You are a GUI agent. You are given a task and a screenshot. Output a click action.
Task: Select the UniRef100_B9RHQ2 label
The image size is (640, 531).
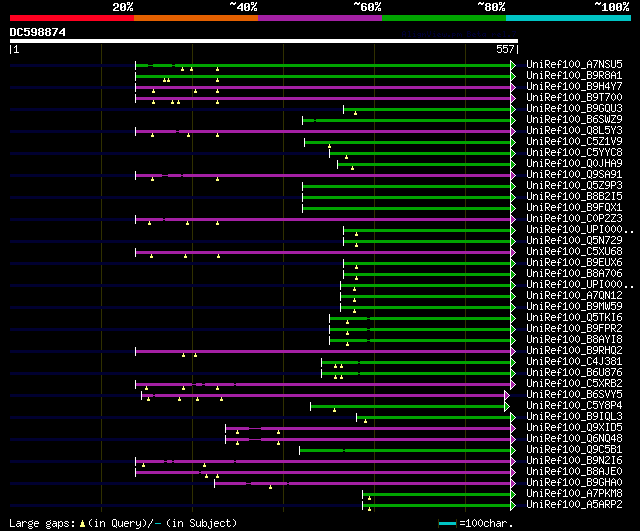(x=574, y=351)
